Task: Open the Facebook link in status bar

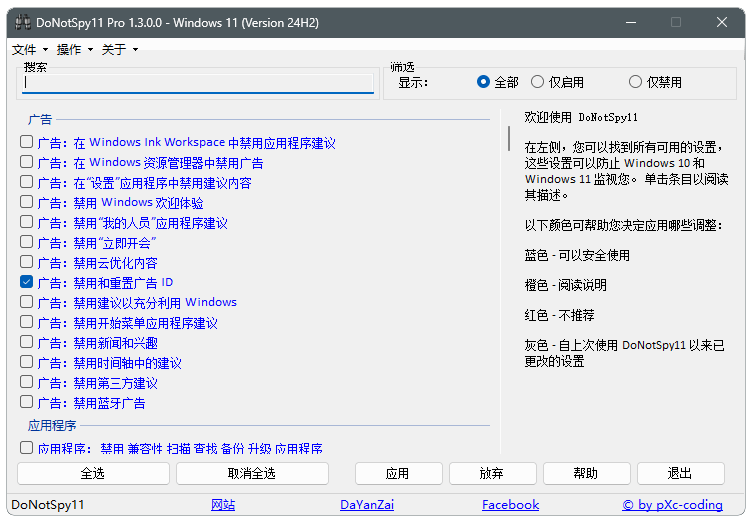Action: (510, 505)
